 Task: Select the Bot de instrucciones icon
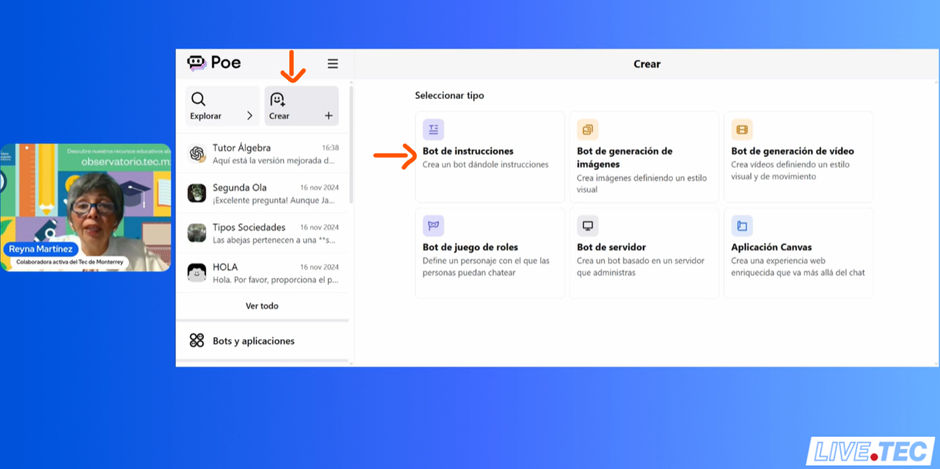433,129
